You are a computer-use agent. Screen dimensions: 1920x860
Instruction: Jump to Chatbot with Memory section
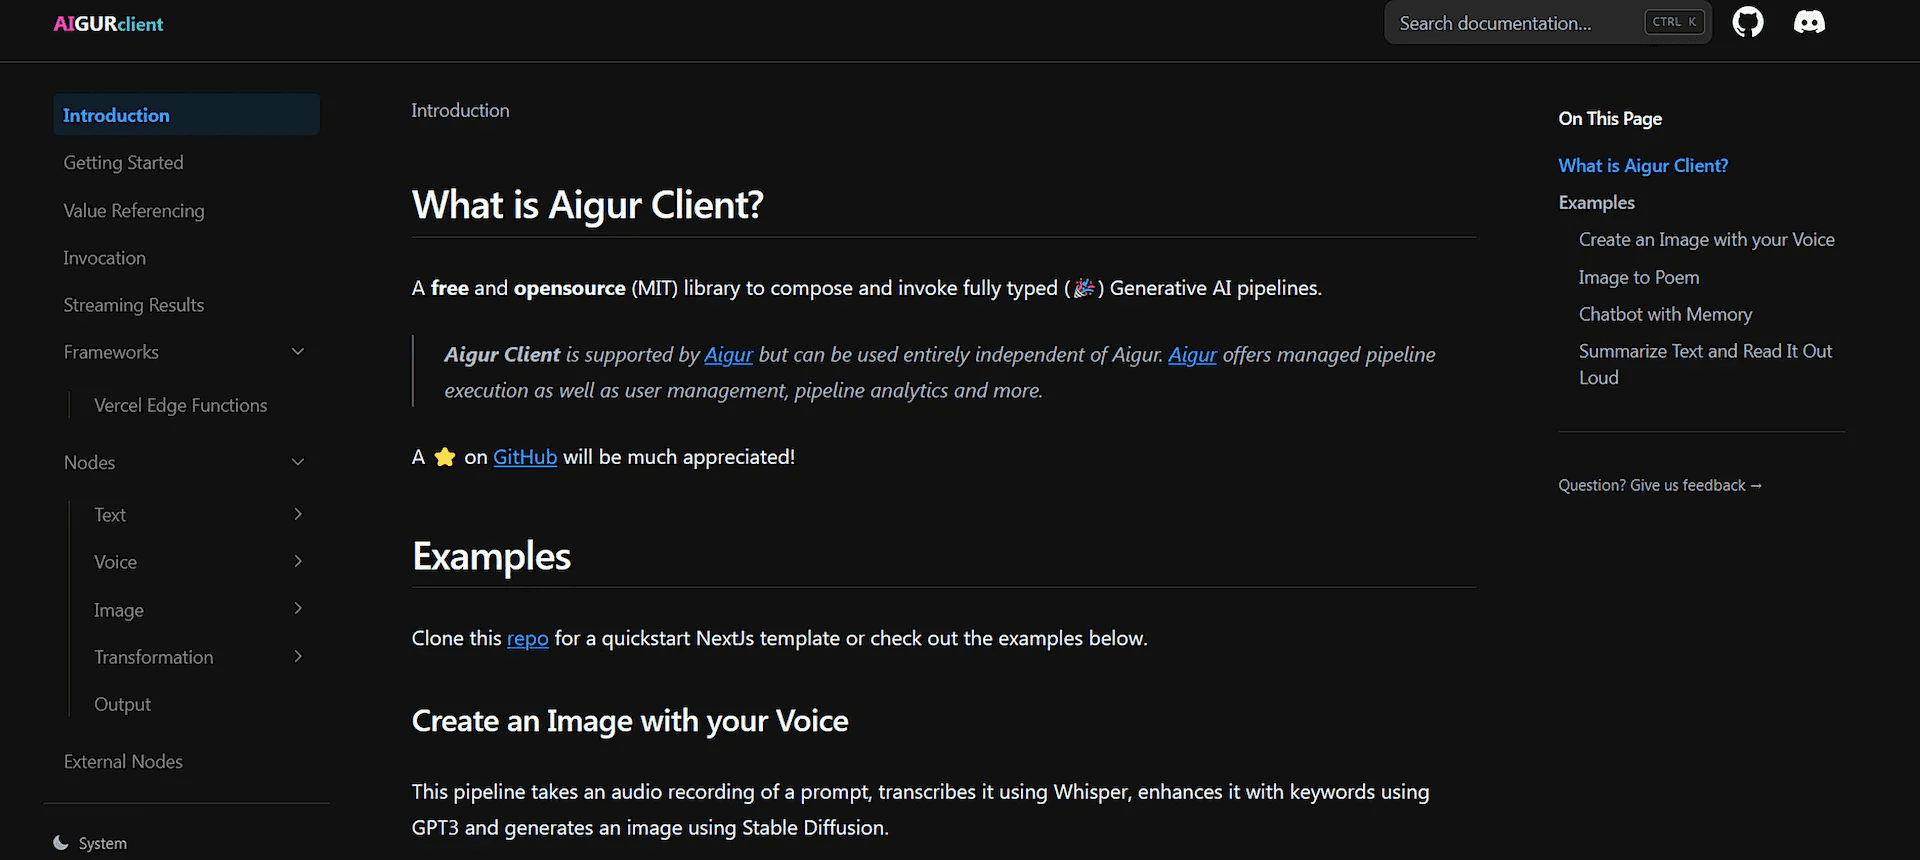1665,314
